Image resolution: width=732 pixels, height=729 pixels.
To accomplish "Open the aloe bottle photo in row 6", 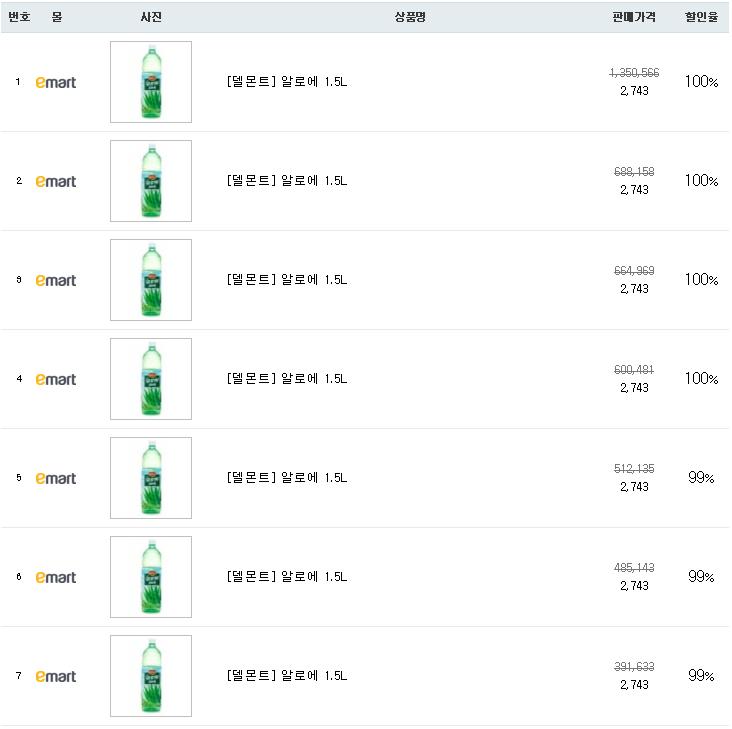I will click(151, 577).
